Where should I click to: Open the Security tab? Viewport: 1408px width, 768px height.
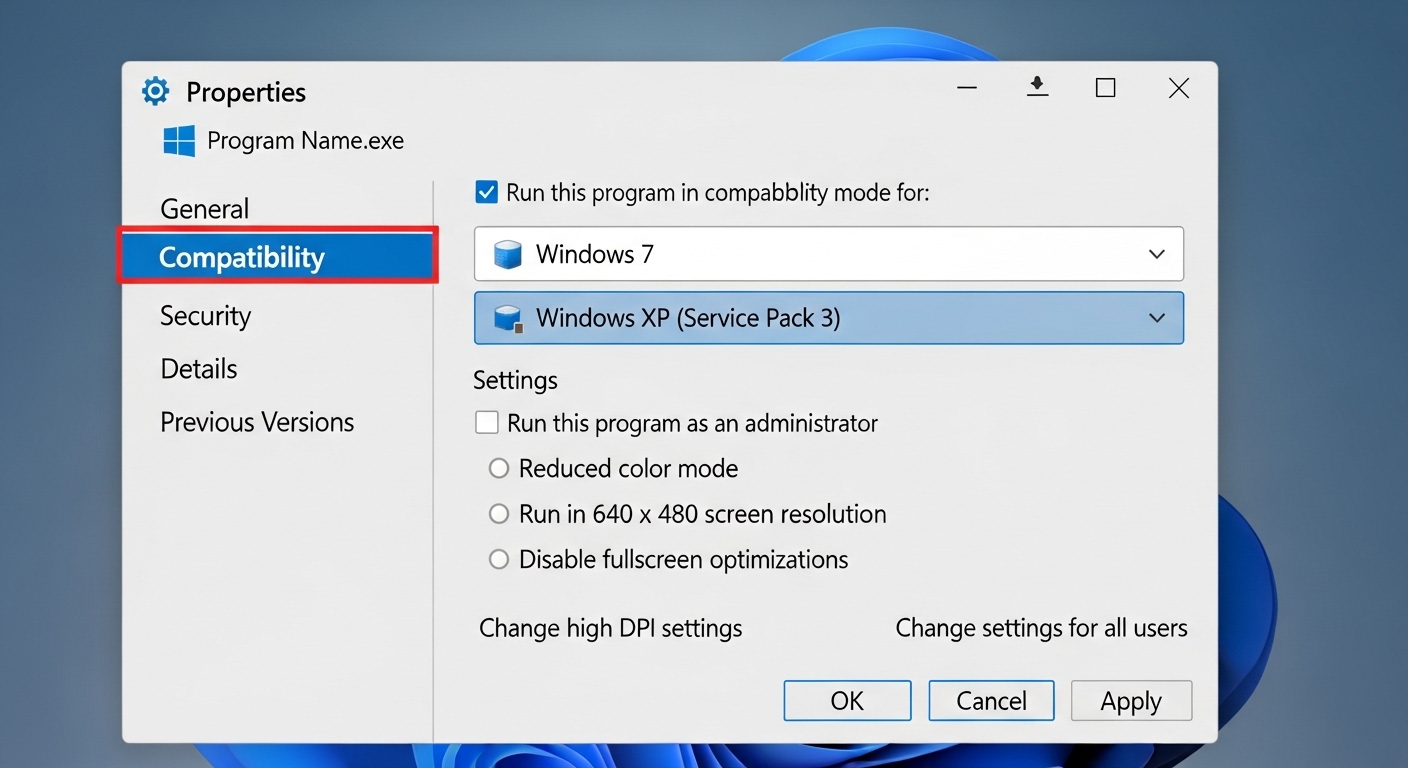click(205, 316)
